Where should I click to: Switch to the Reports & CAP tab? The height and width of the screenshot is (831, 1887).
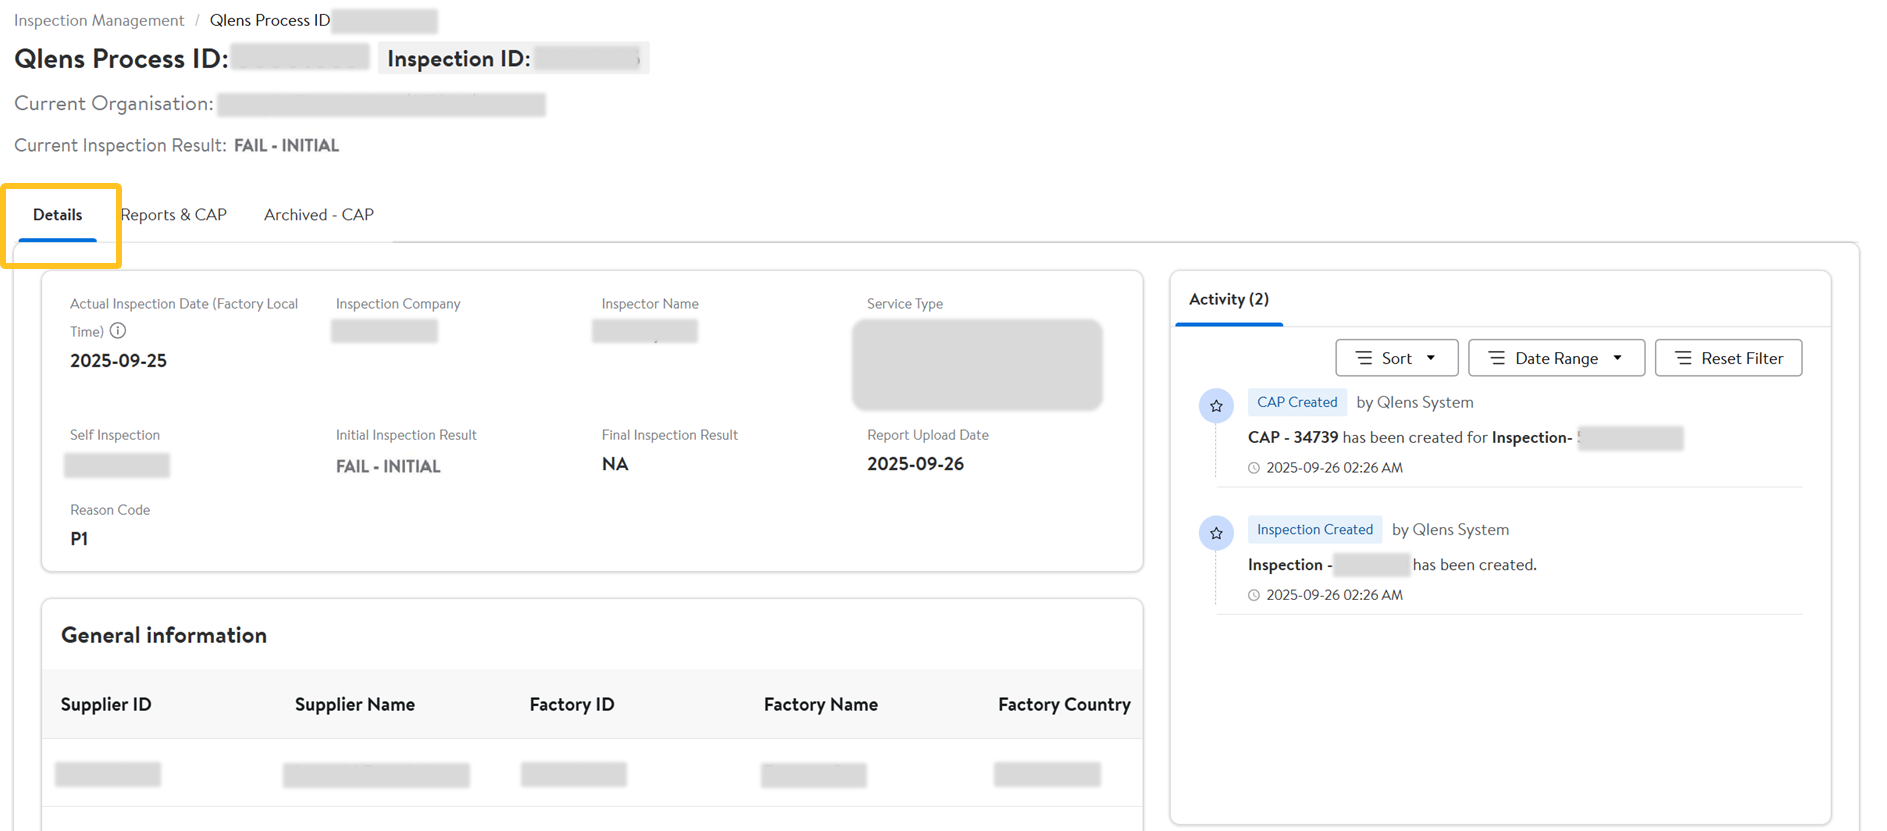[x=174, y=215]
